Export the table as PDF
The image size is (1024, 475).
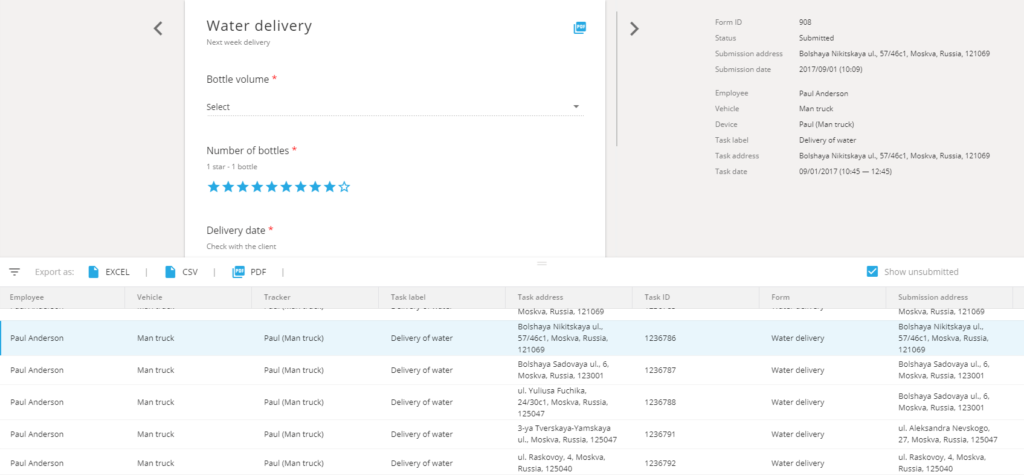[x=249, y=272]
